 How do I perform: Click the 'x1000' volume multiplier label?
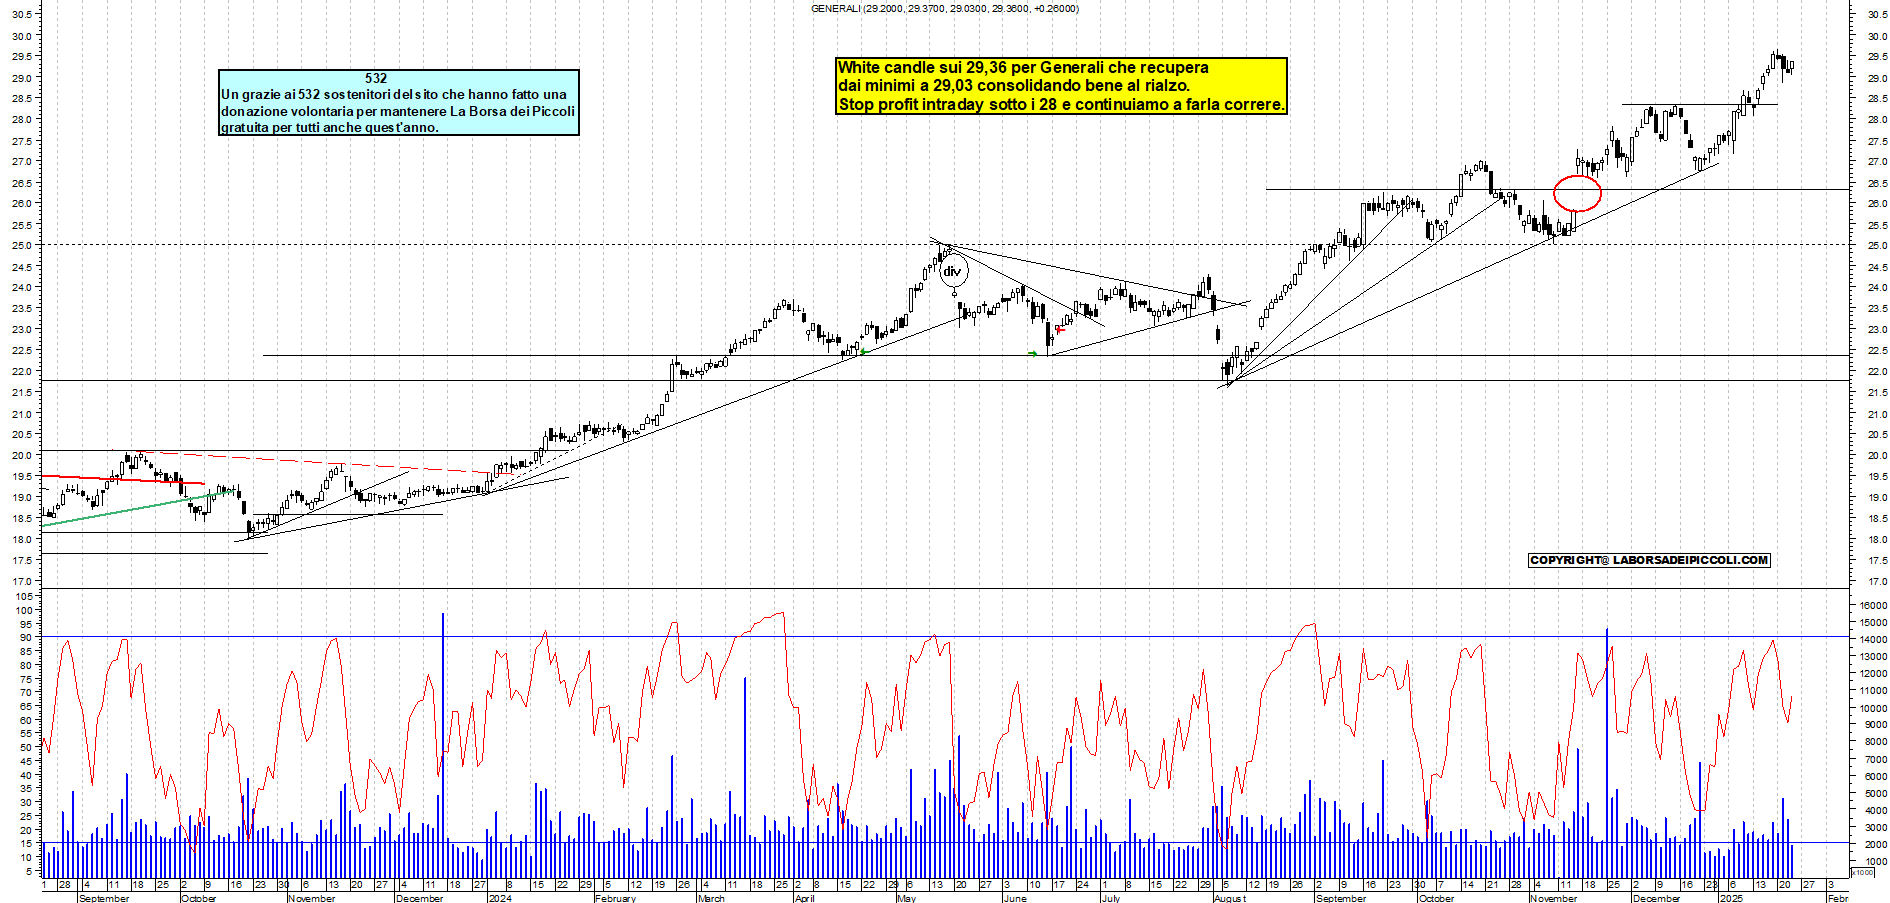pos(1864,873)
